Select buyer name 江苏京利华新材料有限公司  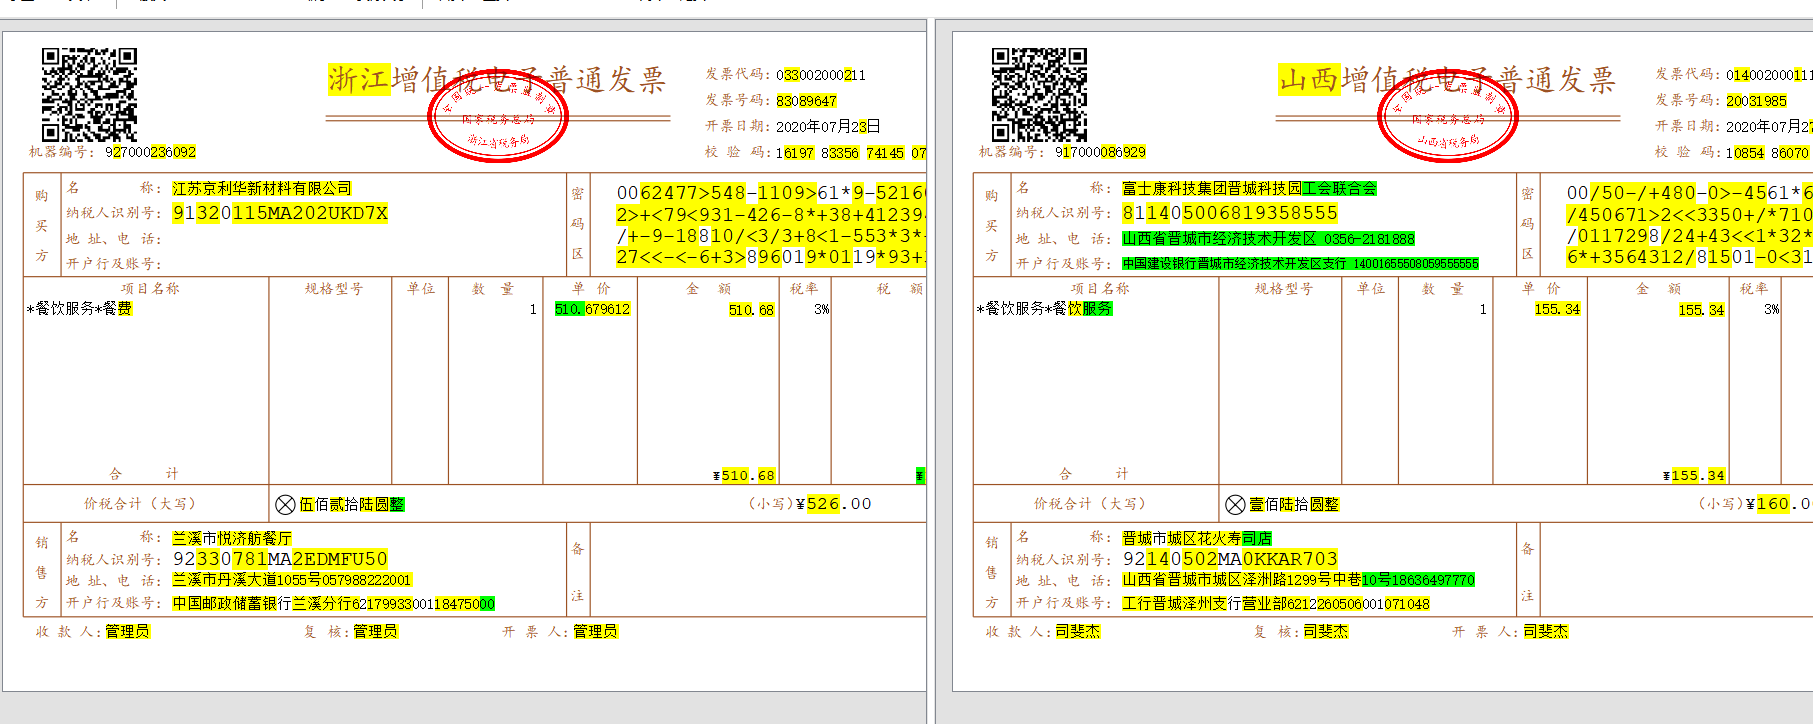tap(262, 188)
